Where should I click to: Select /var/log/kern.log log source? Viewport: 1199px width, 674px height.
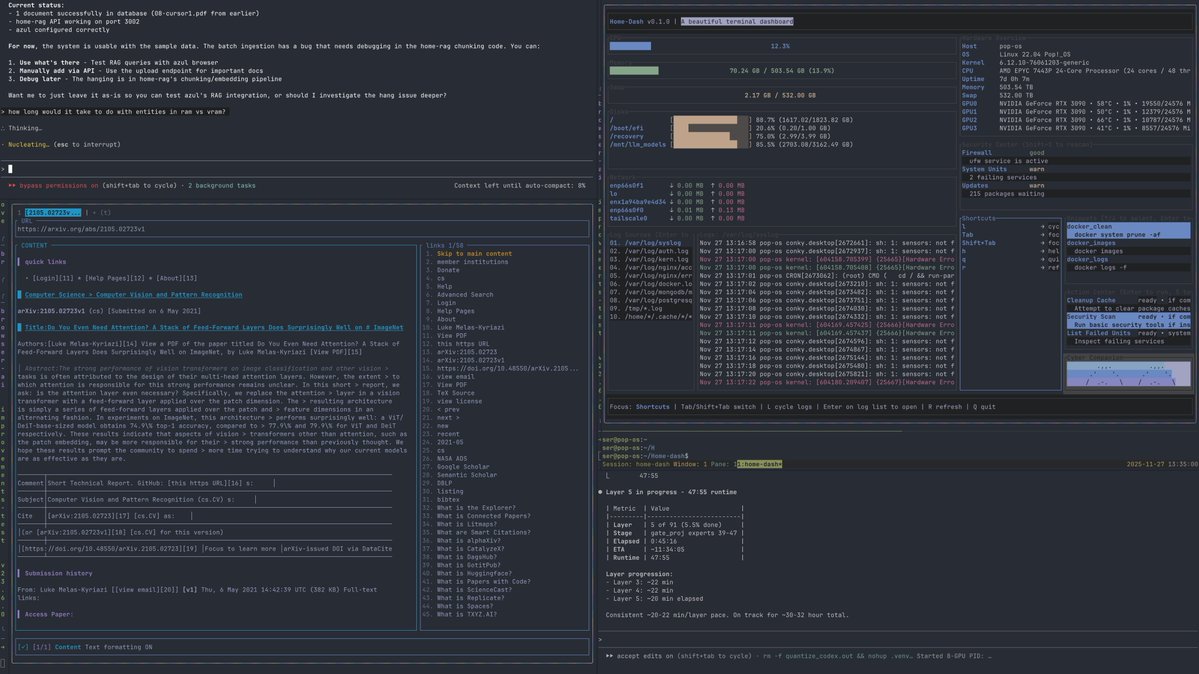[x=649, y=259]
